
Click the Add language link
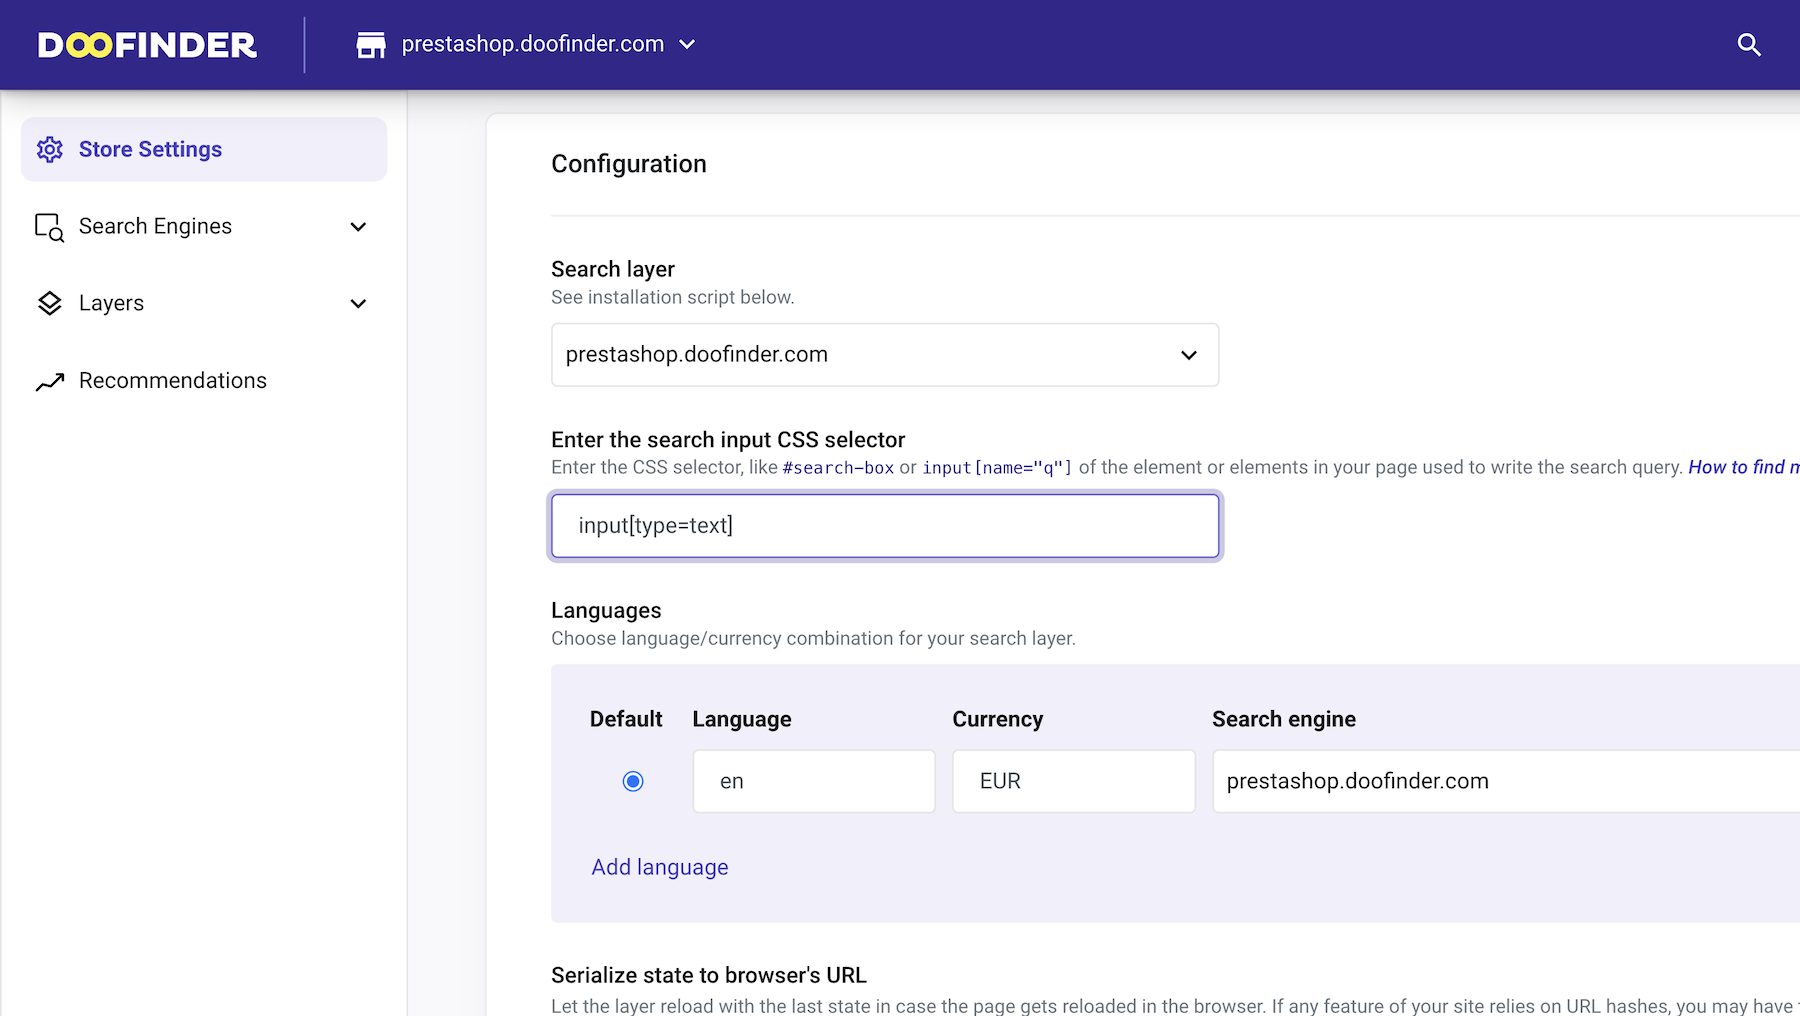660,867
